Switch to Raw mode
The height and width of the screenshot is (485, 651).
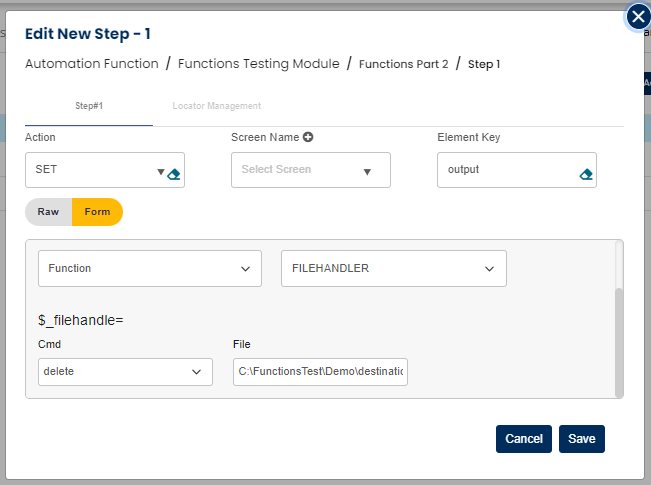pyautogui.click(x=48, y=212)
